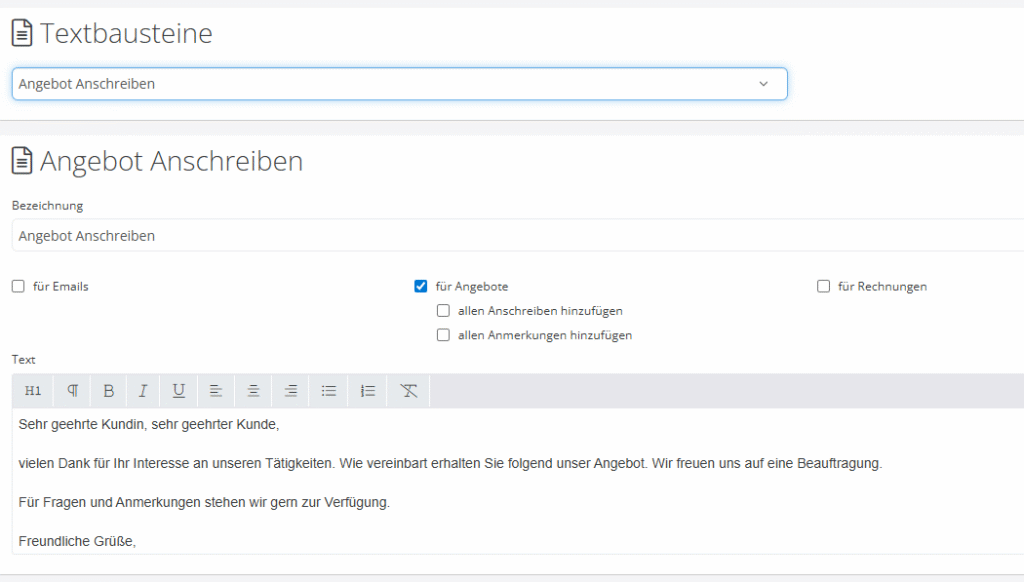Enable italic formatting
Screen dimensions: 1024x582
click(143, 390)
